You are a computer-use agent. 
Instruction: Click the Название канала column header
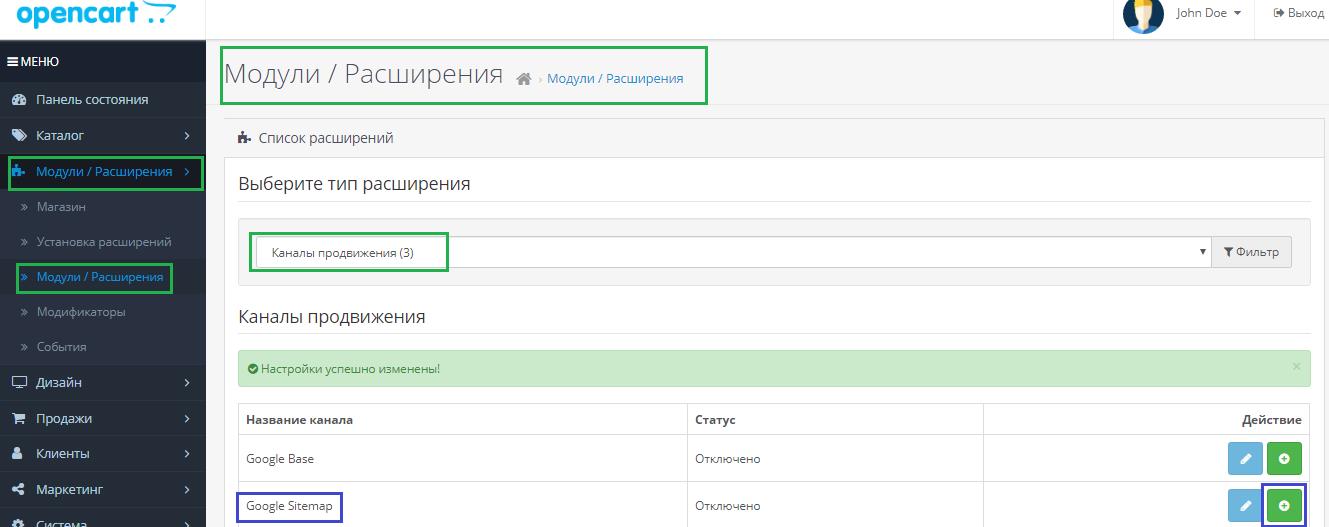(299, 420)
